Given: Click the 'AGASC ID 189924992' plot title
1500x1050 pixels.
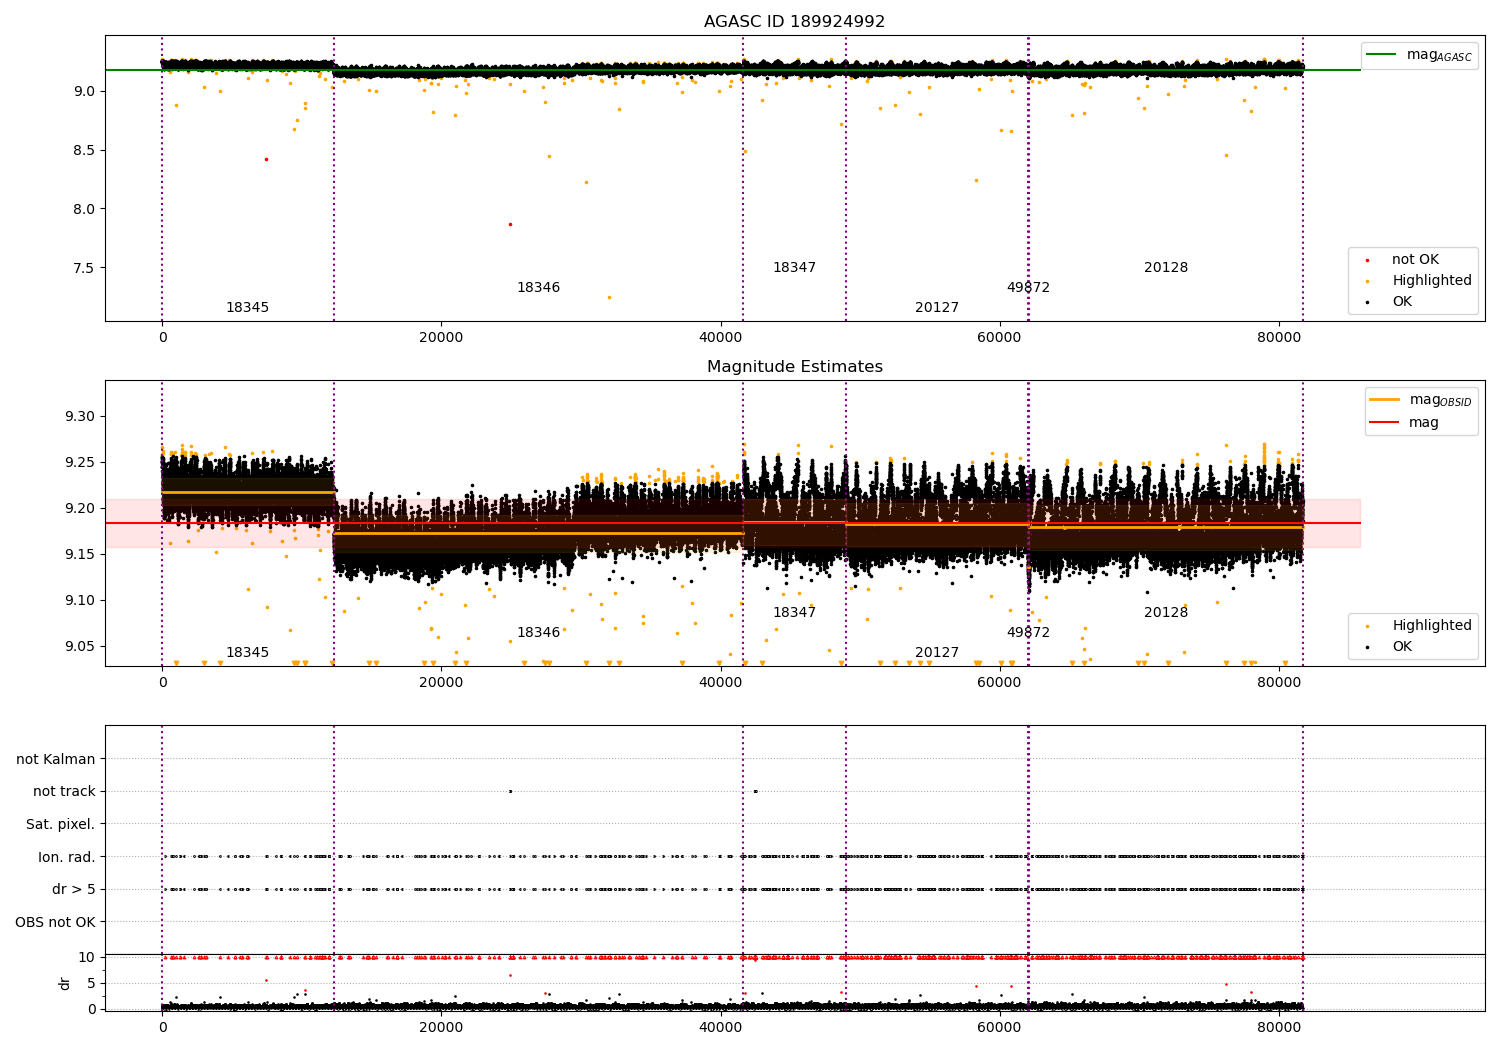Looking at the screenshot, I should click(x=794, y=22).
